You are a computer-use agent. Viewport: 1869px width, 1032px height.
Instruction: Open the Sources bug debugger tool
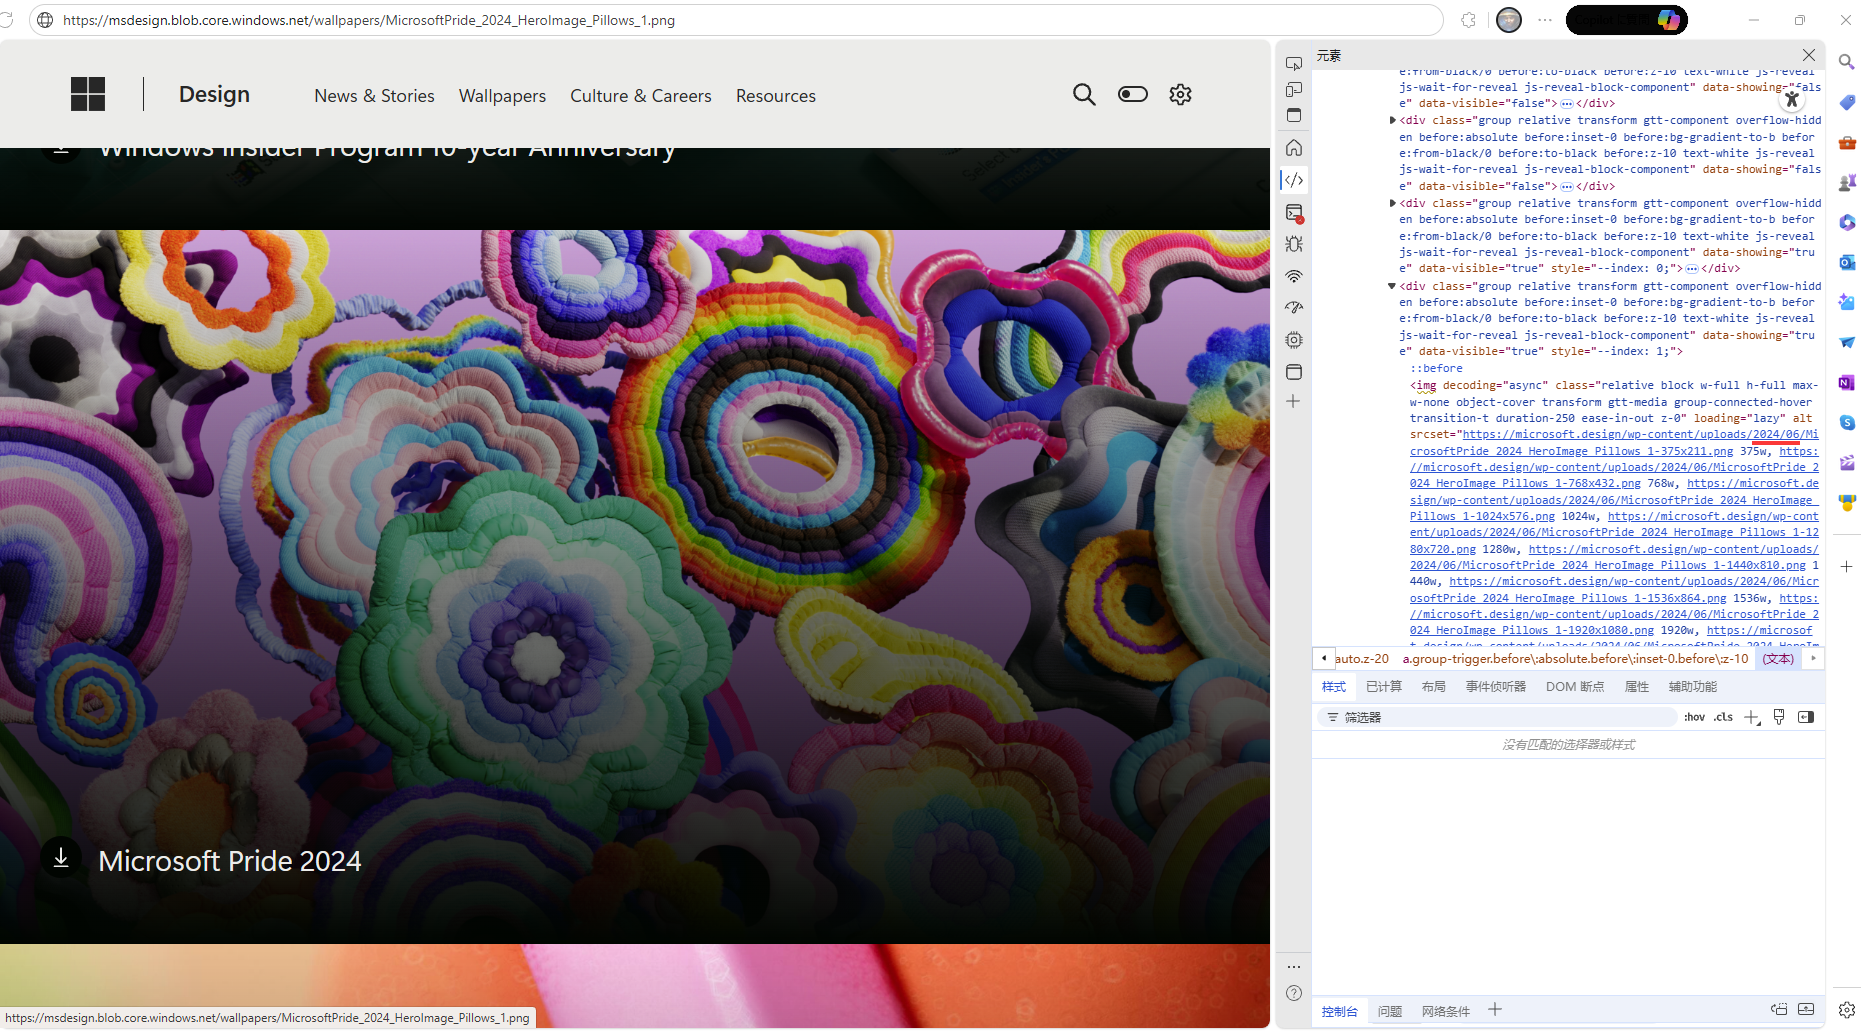point(1294,244)
